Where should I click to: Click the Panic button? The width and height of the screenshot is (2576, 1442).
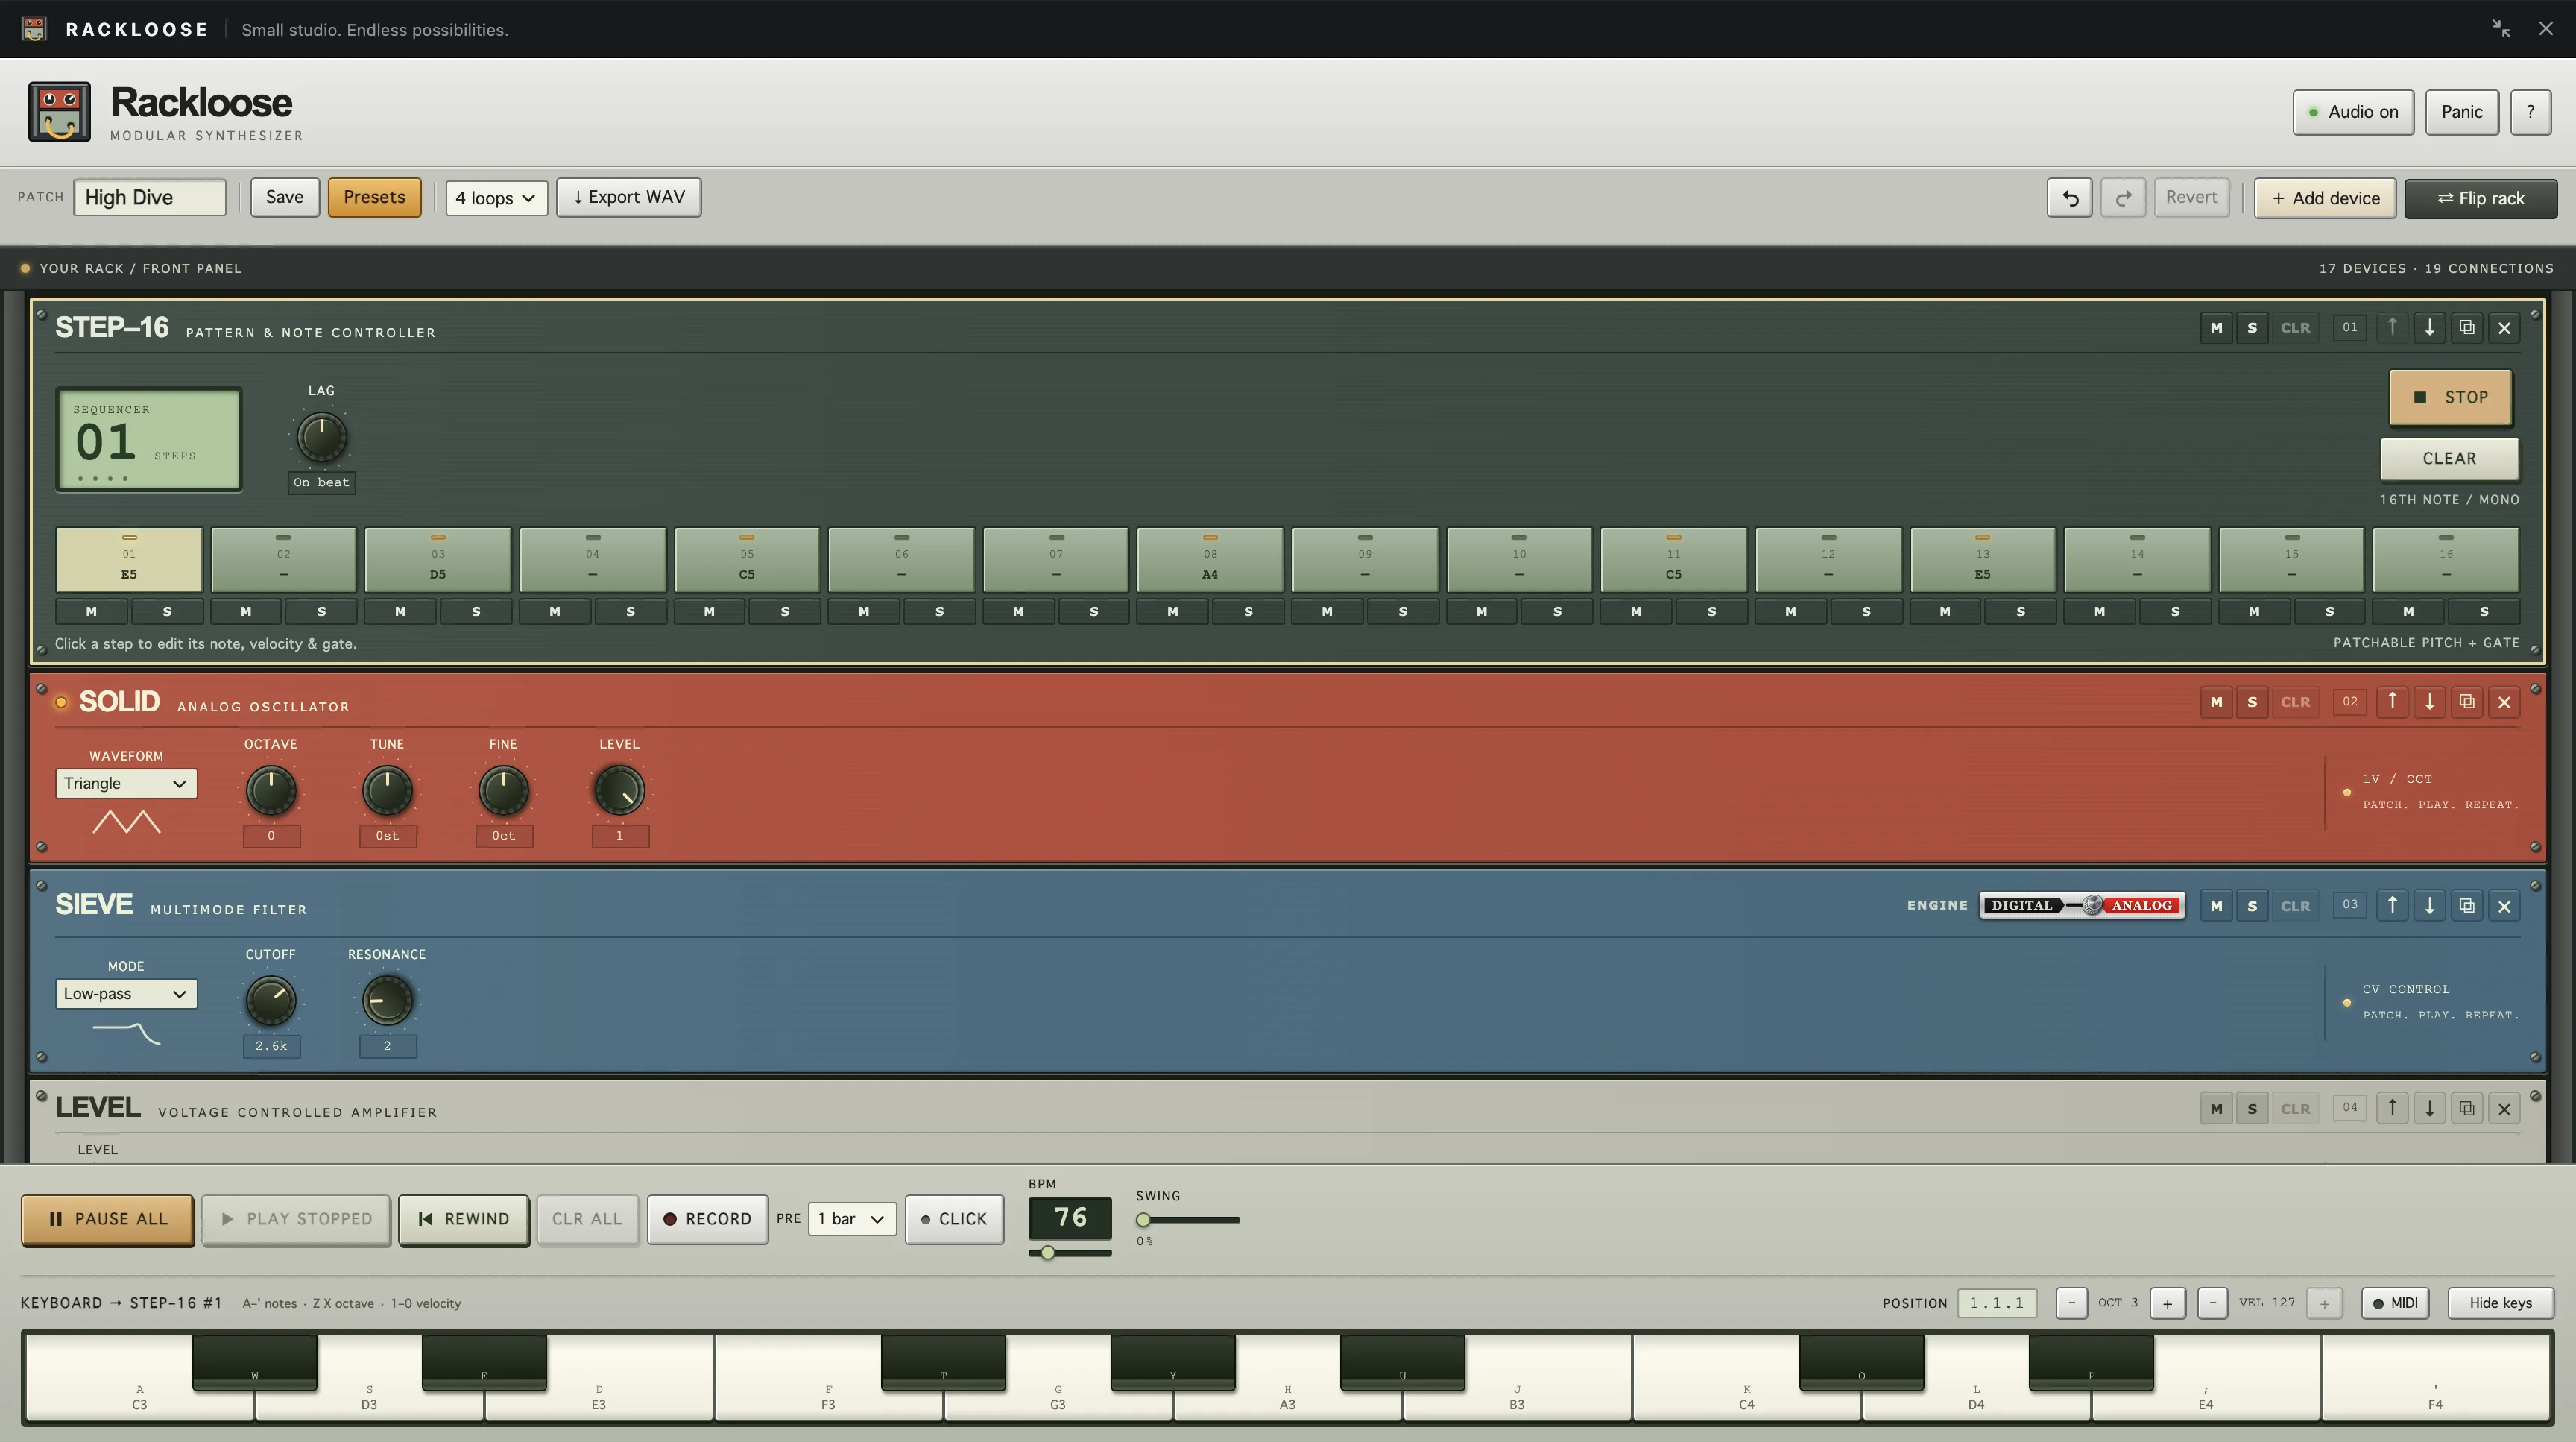click(x=2461, y=112)
